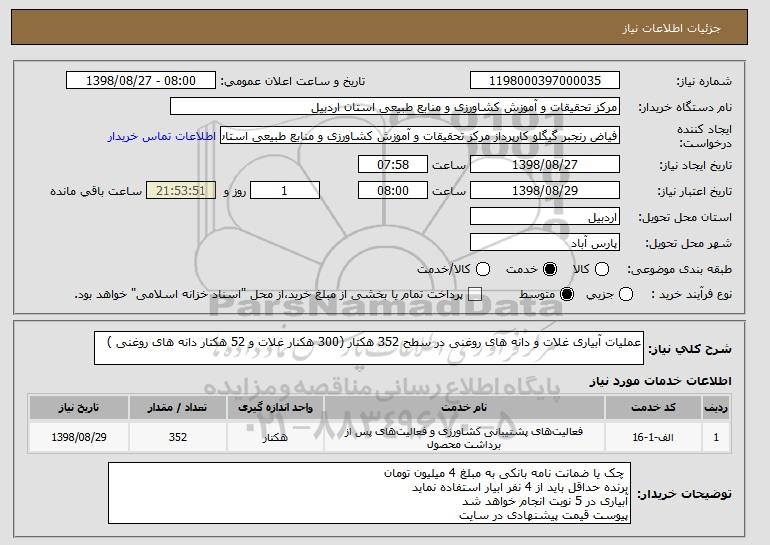Click the جزئیات اطلاعات نیاز header title

pos(671,28)
